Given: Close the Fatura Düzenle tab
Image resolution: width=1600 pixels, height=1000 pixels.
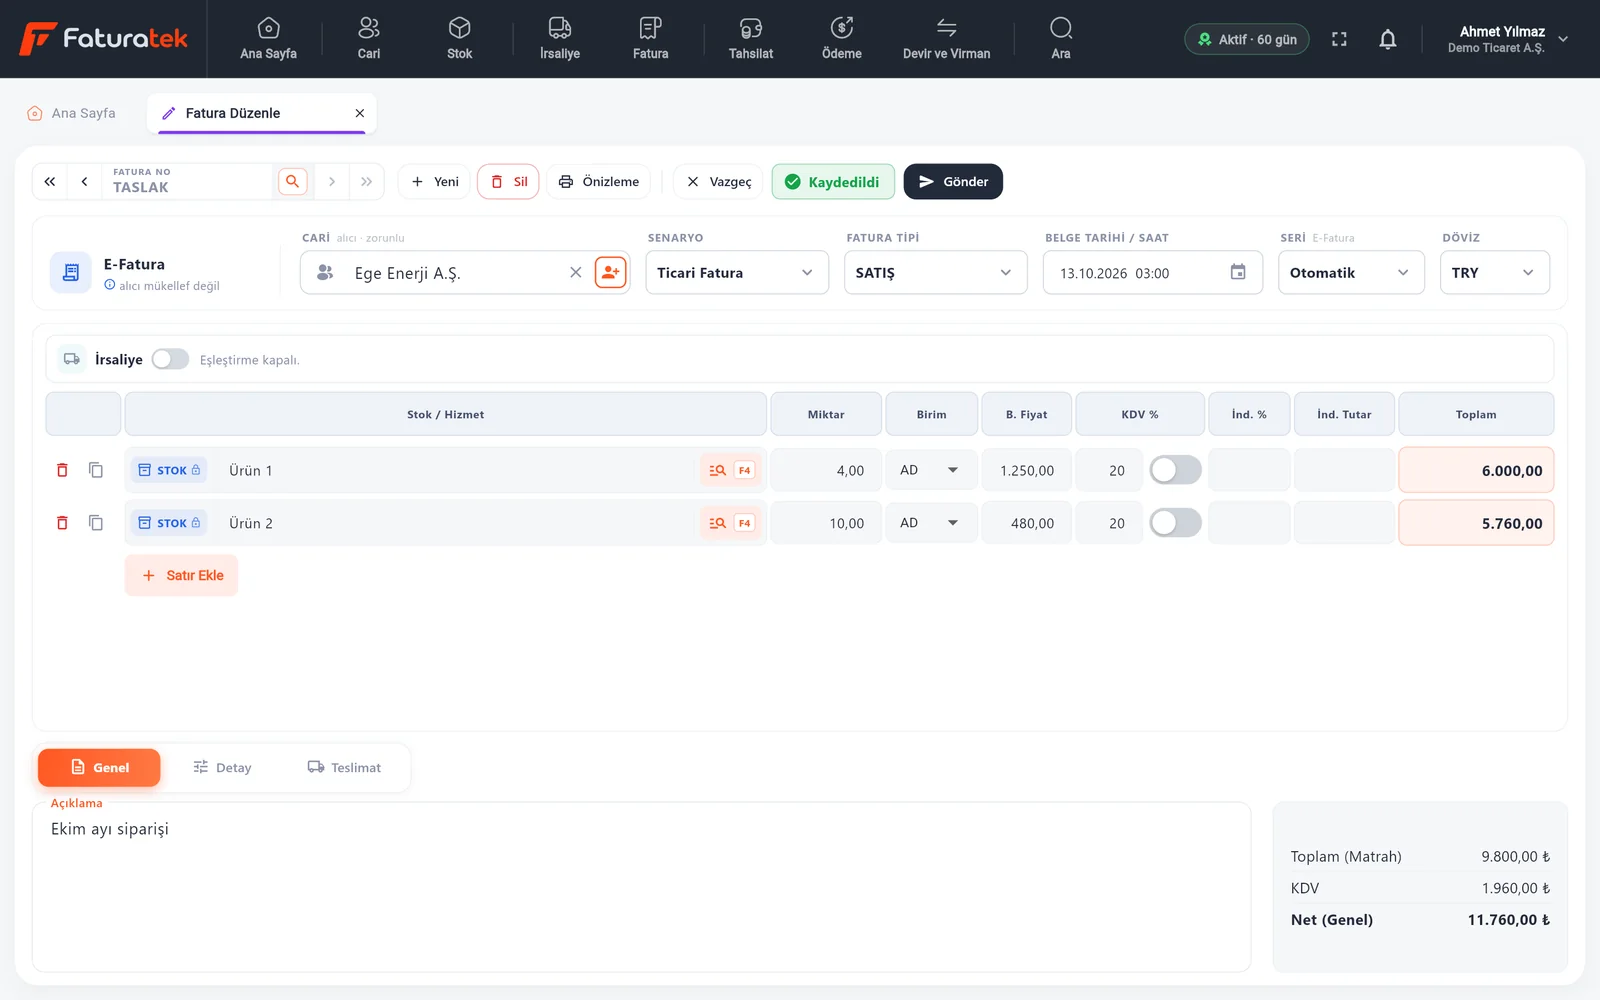Looking at the screenshot, I should pyautogui.click(x=360, y=113).
